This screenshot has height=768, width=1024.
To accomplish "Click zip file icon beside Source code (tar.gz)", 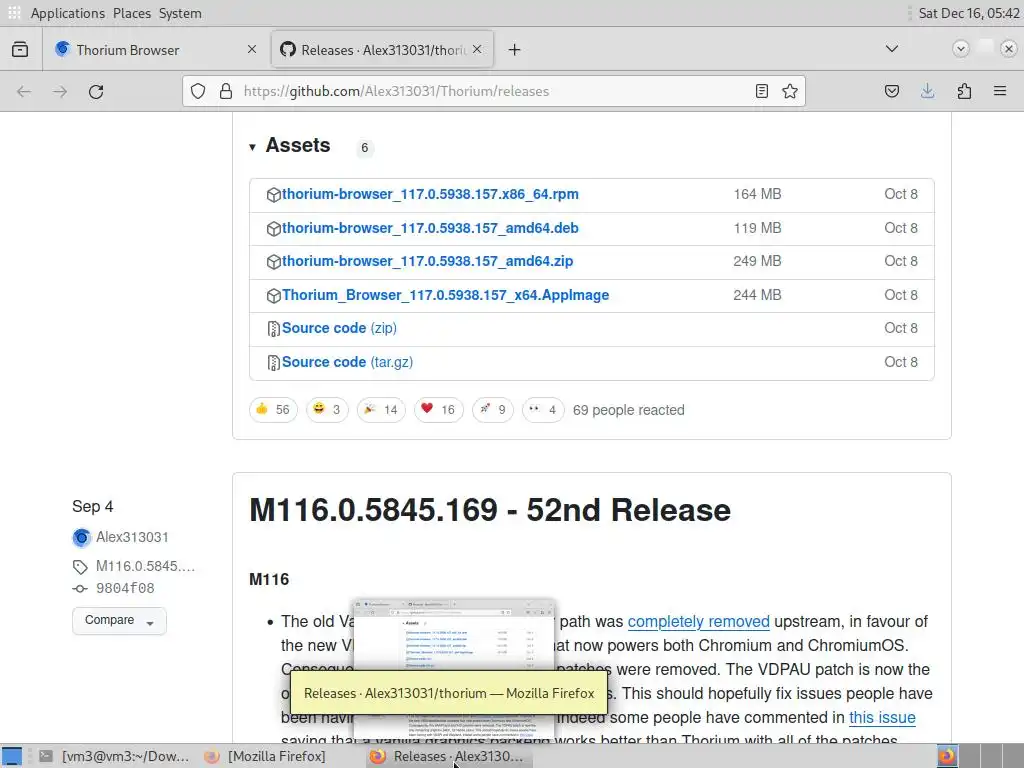I will 274,362.
